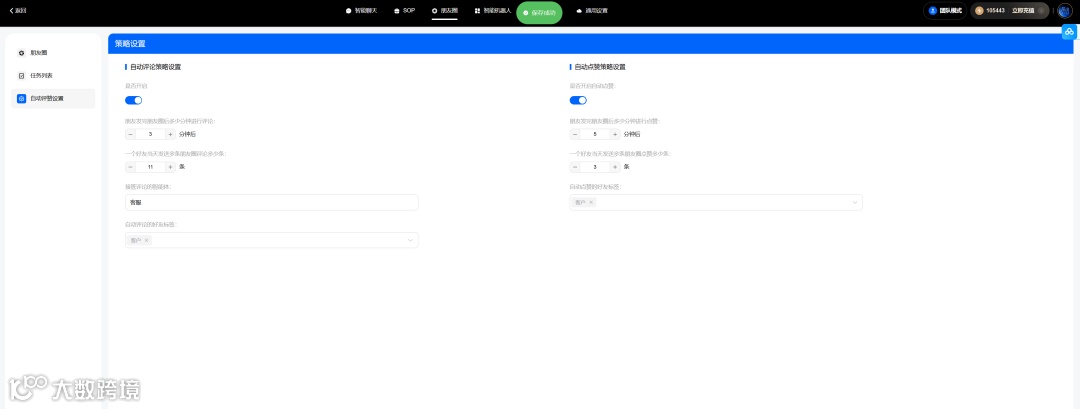Increase daily comment count with plus
Image resolution: width=1080 pixels, height=409 pixels.
(x=170, y=167)
